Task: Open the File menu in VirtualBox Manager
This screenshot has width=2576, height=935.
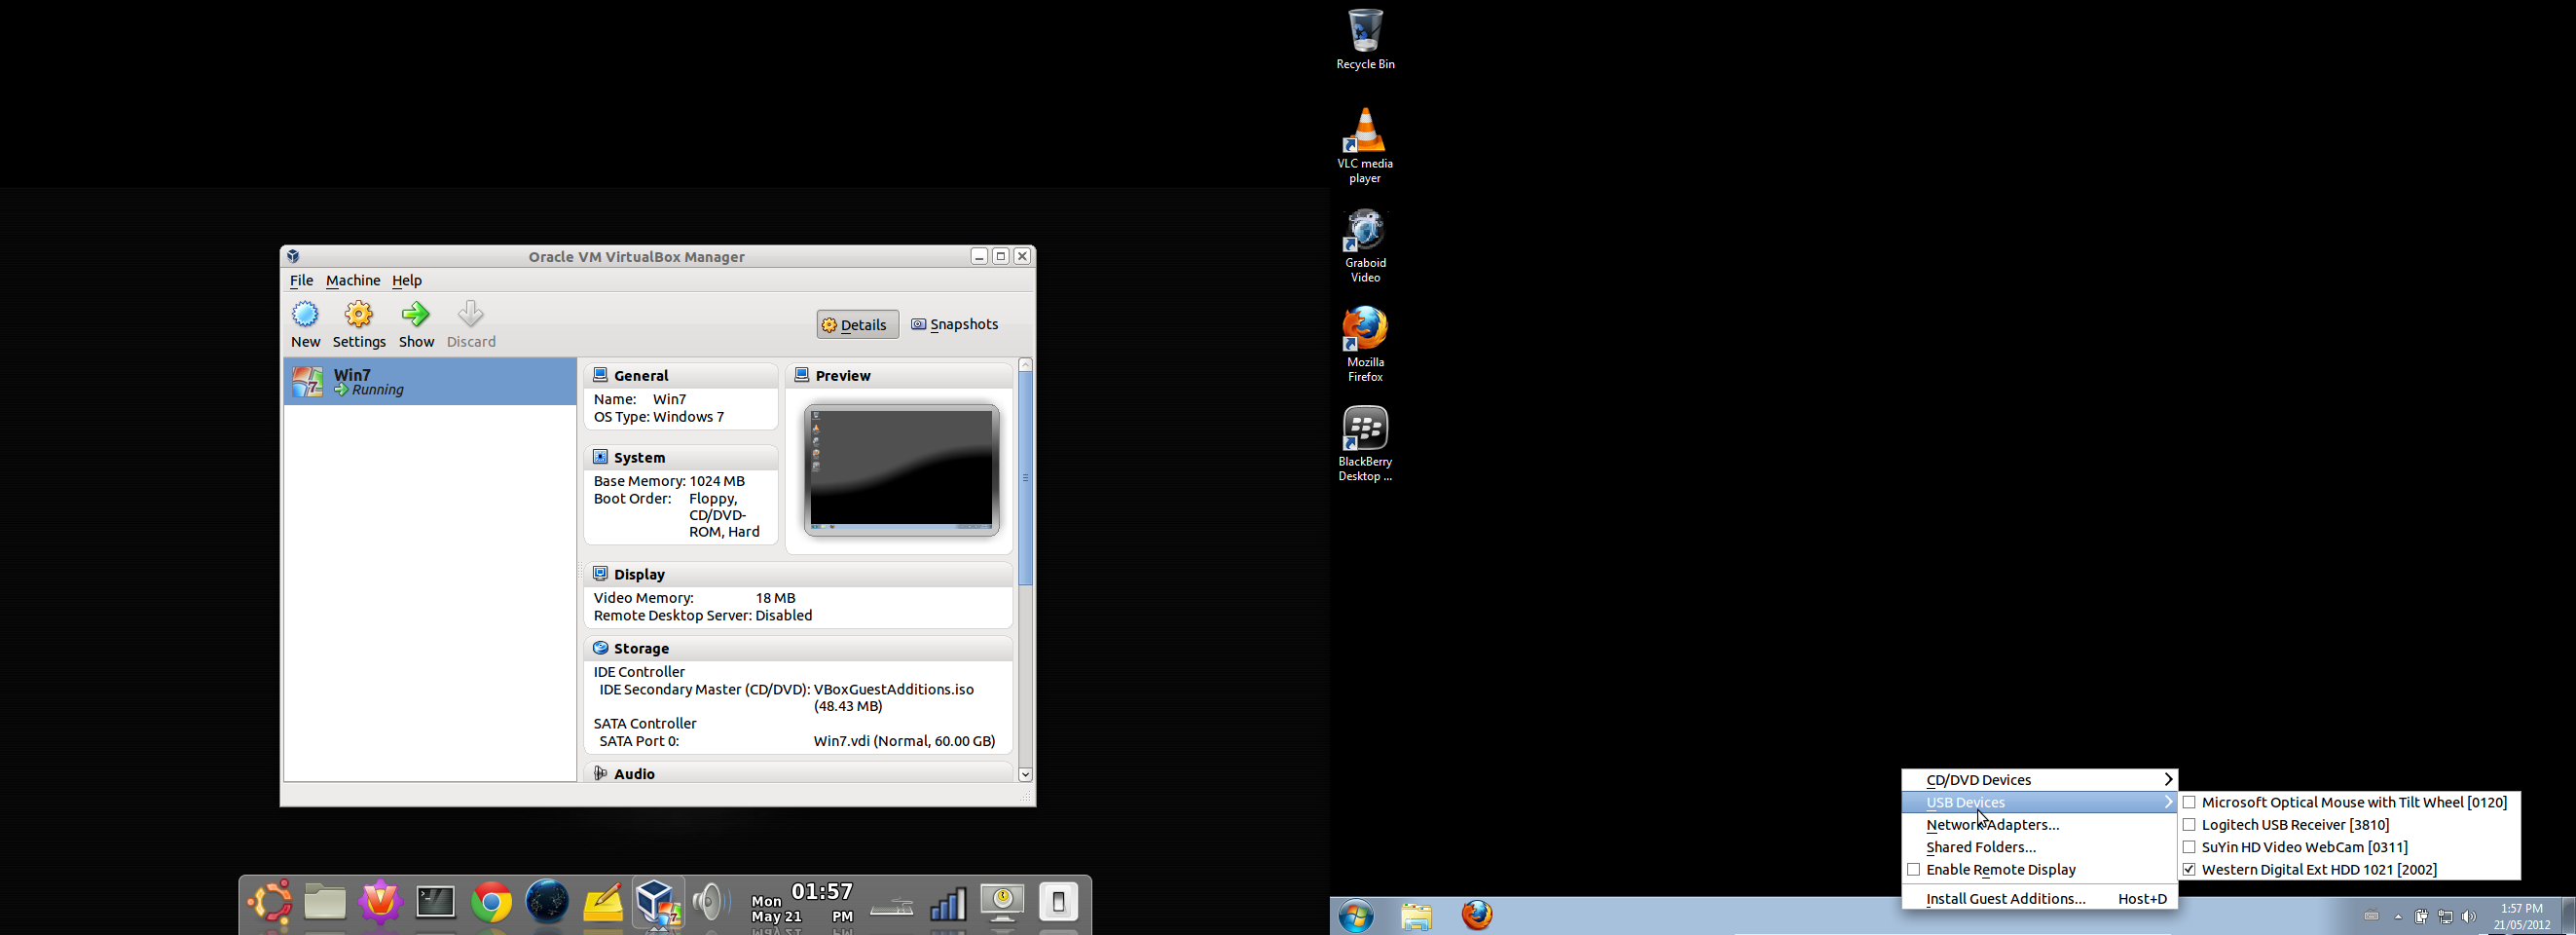Action: coord(301,281)
